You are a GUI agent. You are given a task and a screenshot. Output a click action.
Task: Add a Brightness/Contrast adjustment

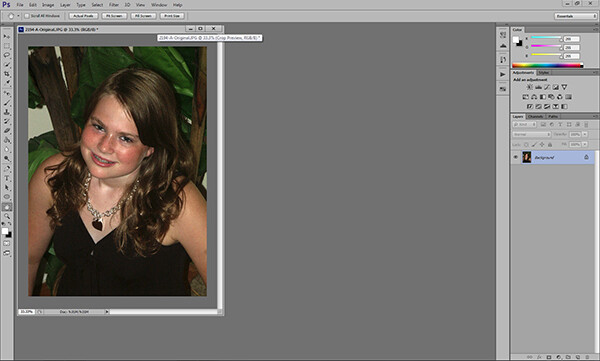pos(530,87)
